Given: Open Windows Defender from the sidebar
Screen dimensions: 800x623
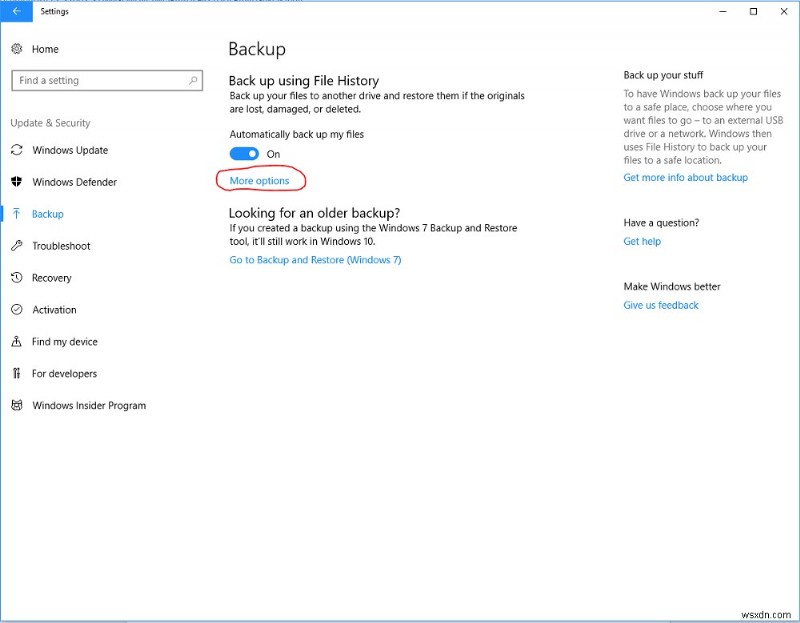Looking at the screenshot, I should pyautogui.click(x=16, y=182).
